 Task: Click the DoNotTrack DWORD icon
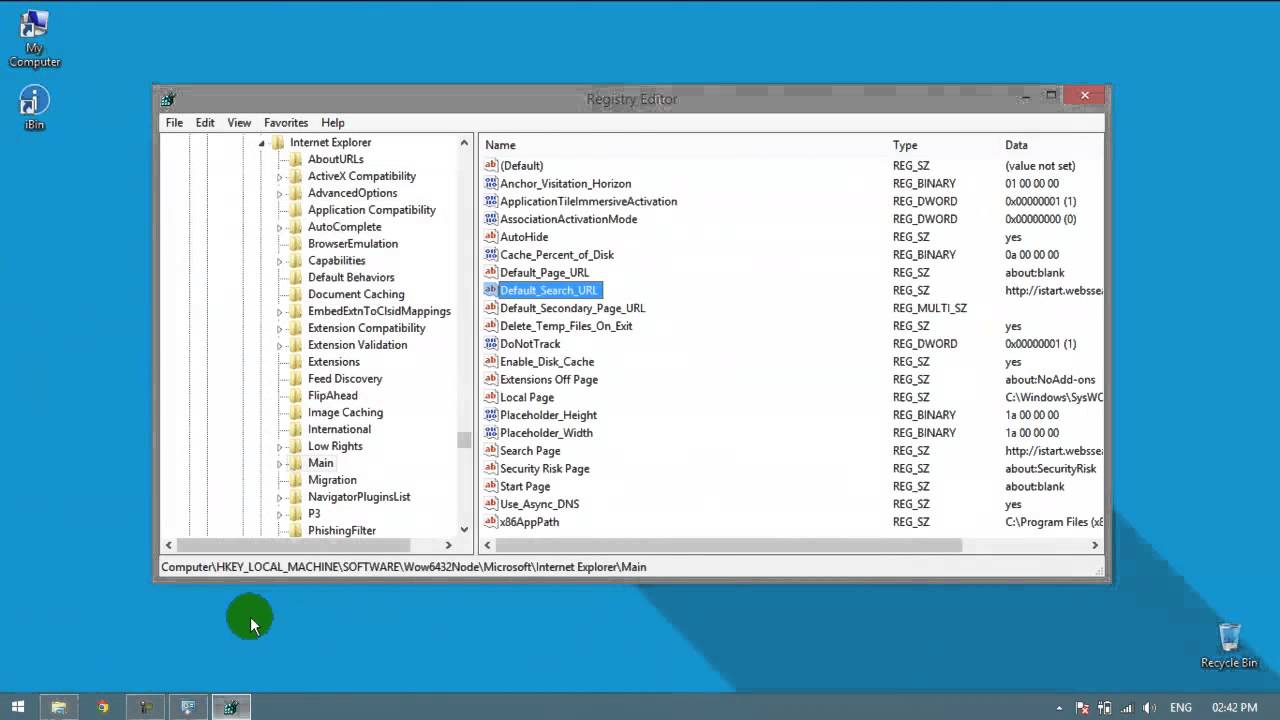click(x=491, y=344)
